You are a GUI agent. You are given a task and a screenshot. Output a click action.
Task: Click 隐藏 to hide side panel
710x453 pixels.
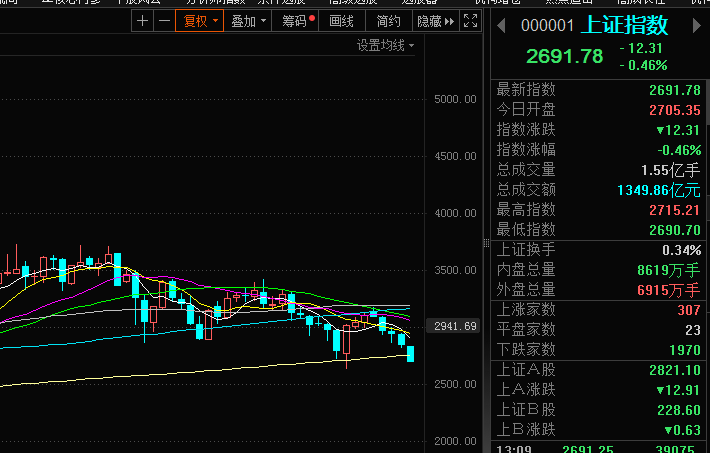pos(435,21)
